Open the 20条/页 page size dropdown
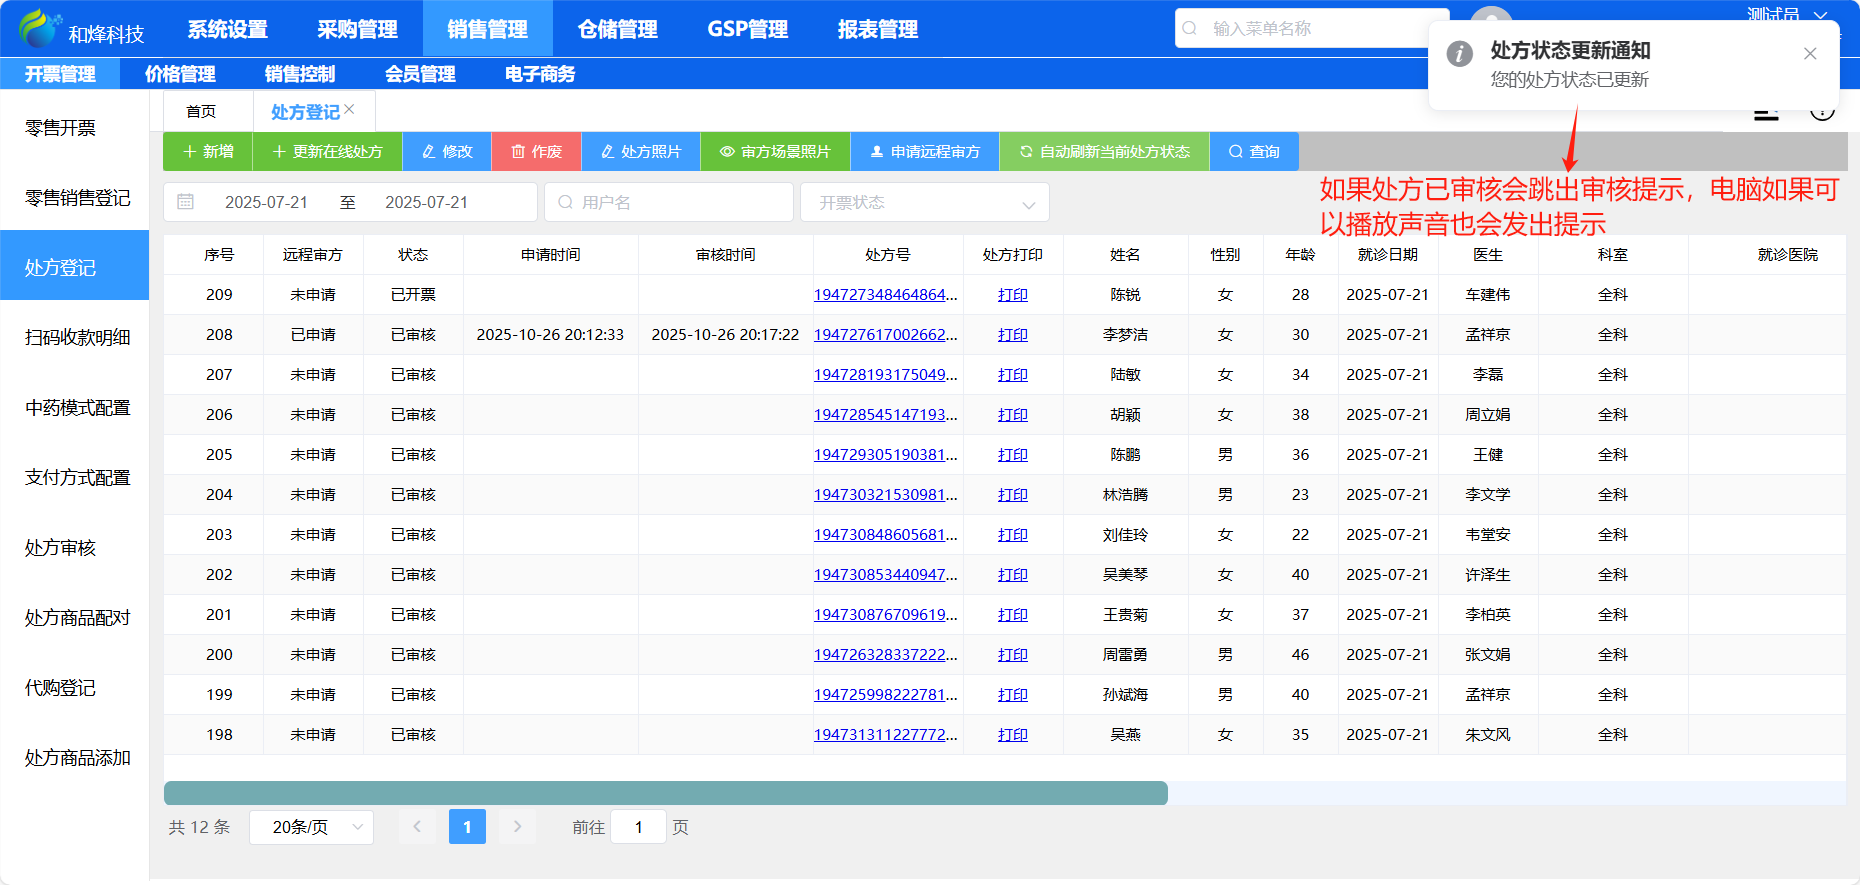The height and width of the screenshot is (885, 1860). coord(311,827)
